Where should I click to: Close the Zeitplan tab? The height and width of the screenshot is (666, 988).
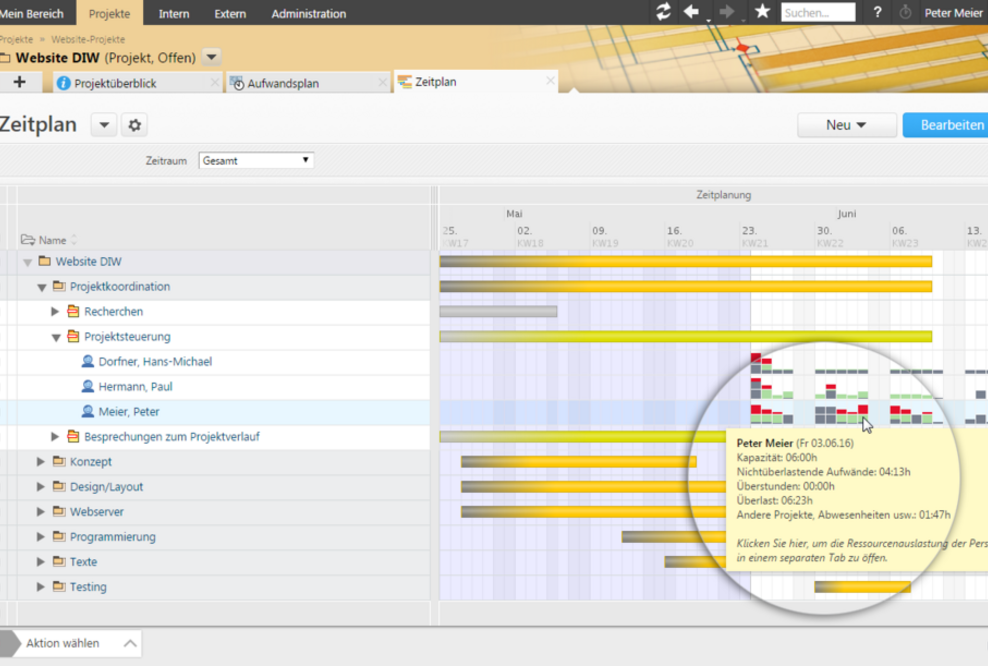point(550,82)
